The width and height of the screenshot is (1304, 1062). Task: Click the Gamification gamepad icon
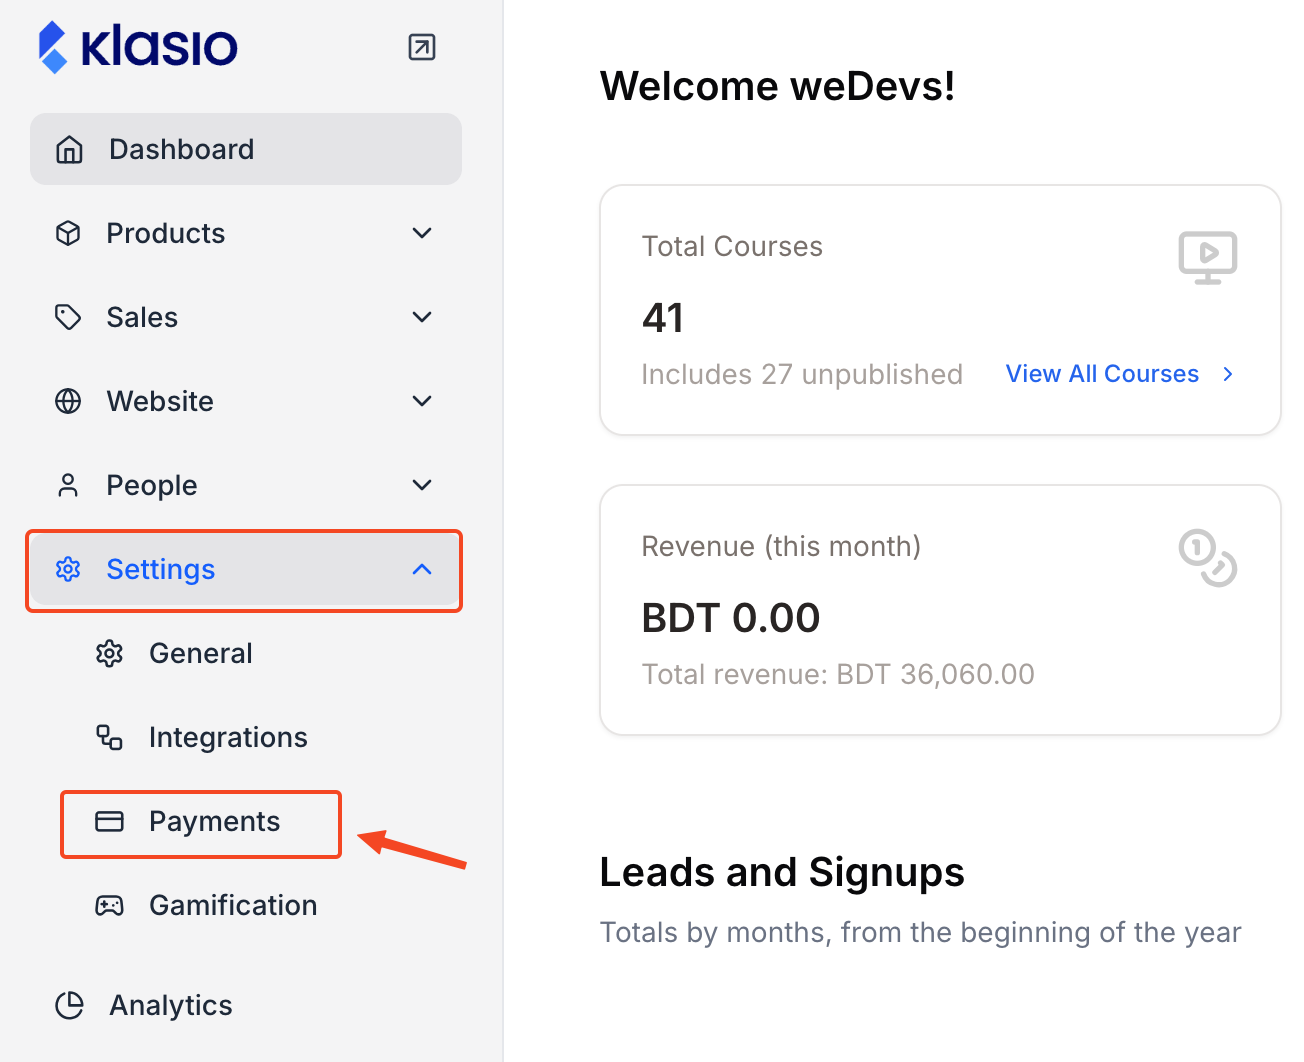tap(110, 905)
